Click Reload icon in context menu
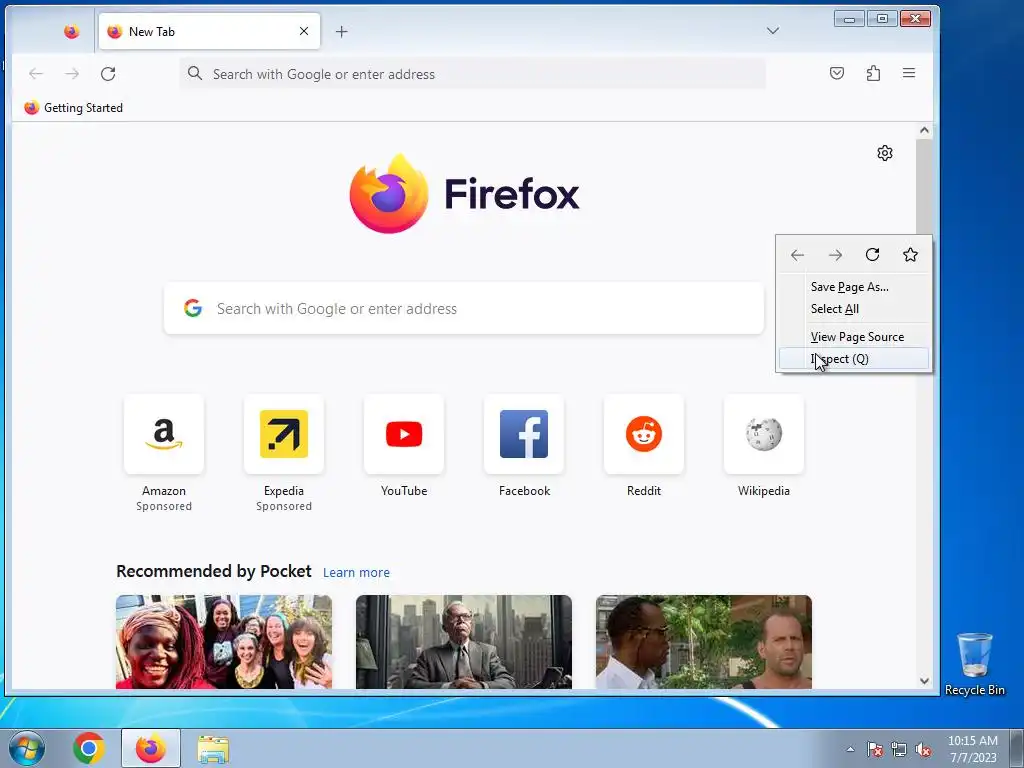Screen dimensions: 1024x768 (x=872, y=255)
